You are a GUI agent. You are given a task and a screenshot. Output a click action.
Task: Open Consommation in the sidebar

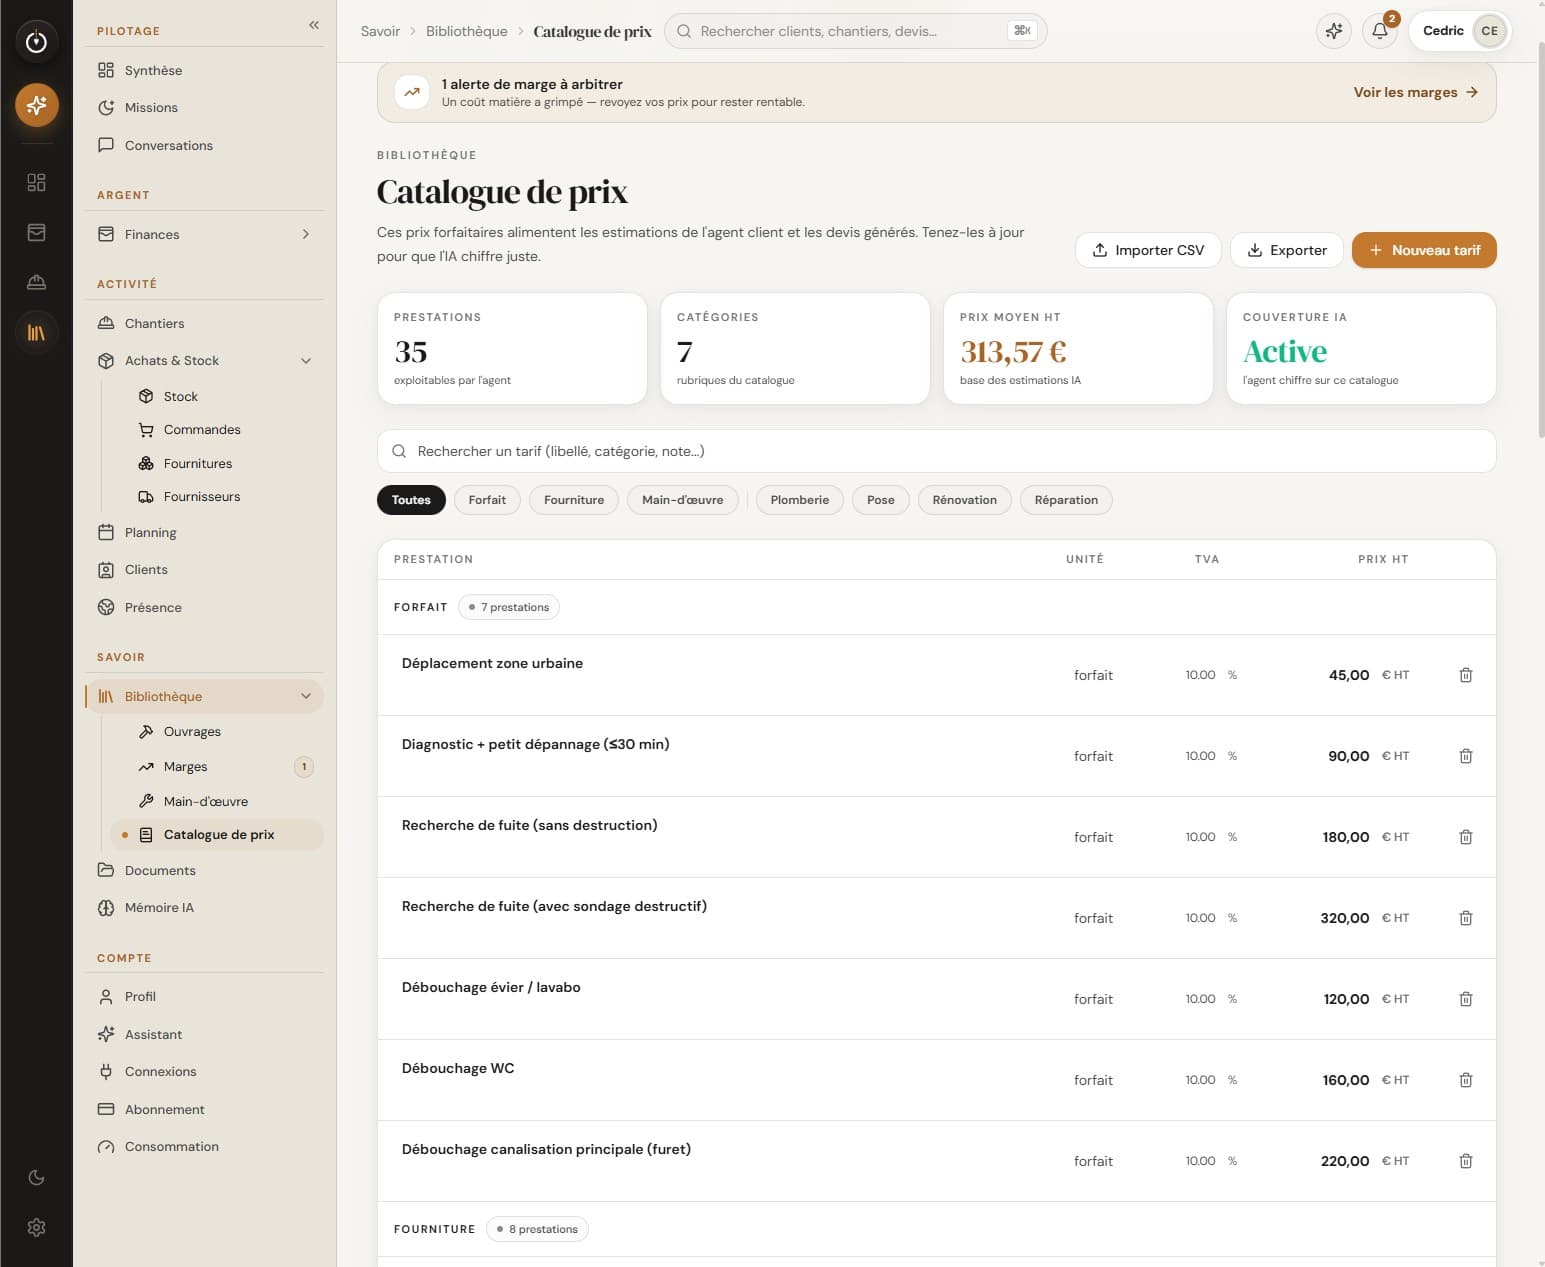[x=205, y=1146]
